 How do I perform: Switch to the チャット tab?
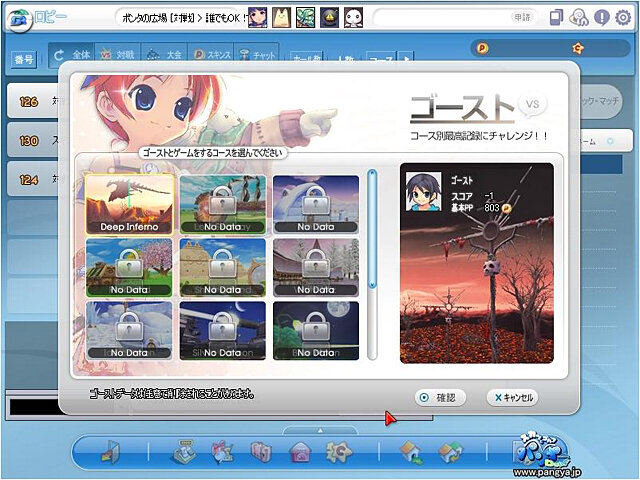pyautogui.click(x=256, y=54)
